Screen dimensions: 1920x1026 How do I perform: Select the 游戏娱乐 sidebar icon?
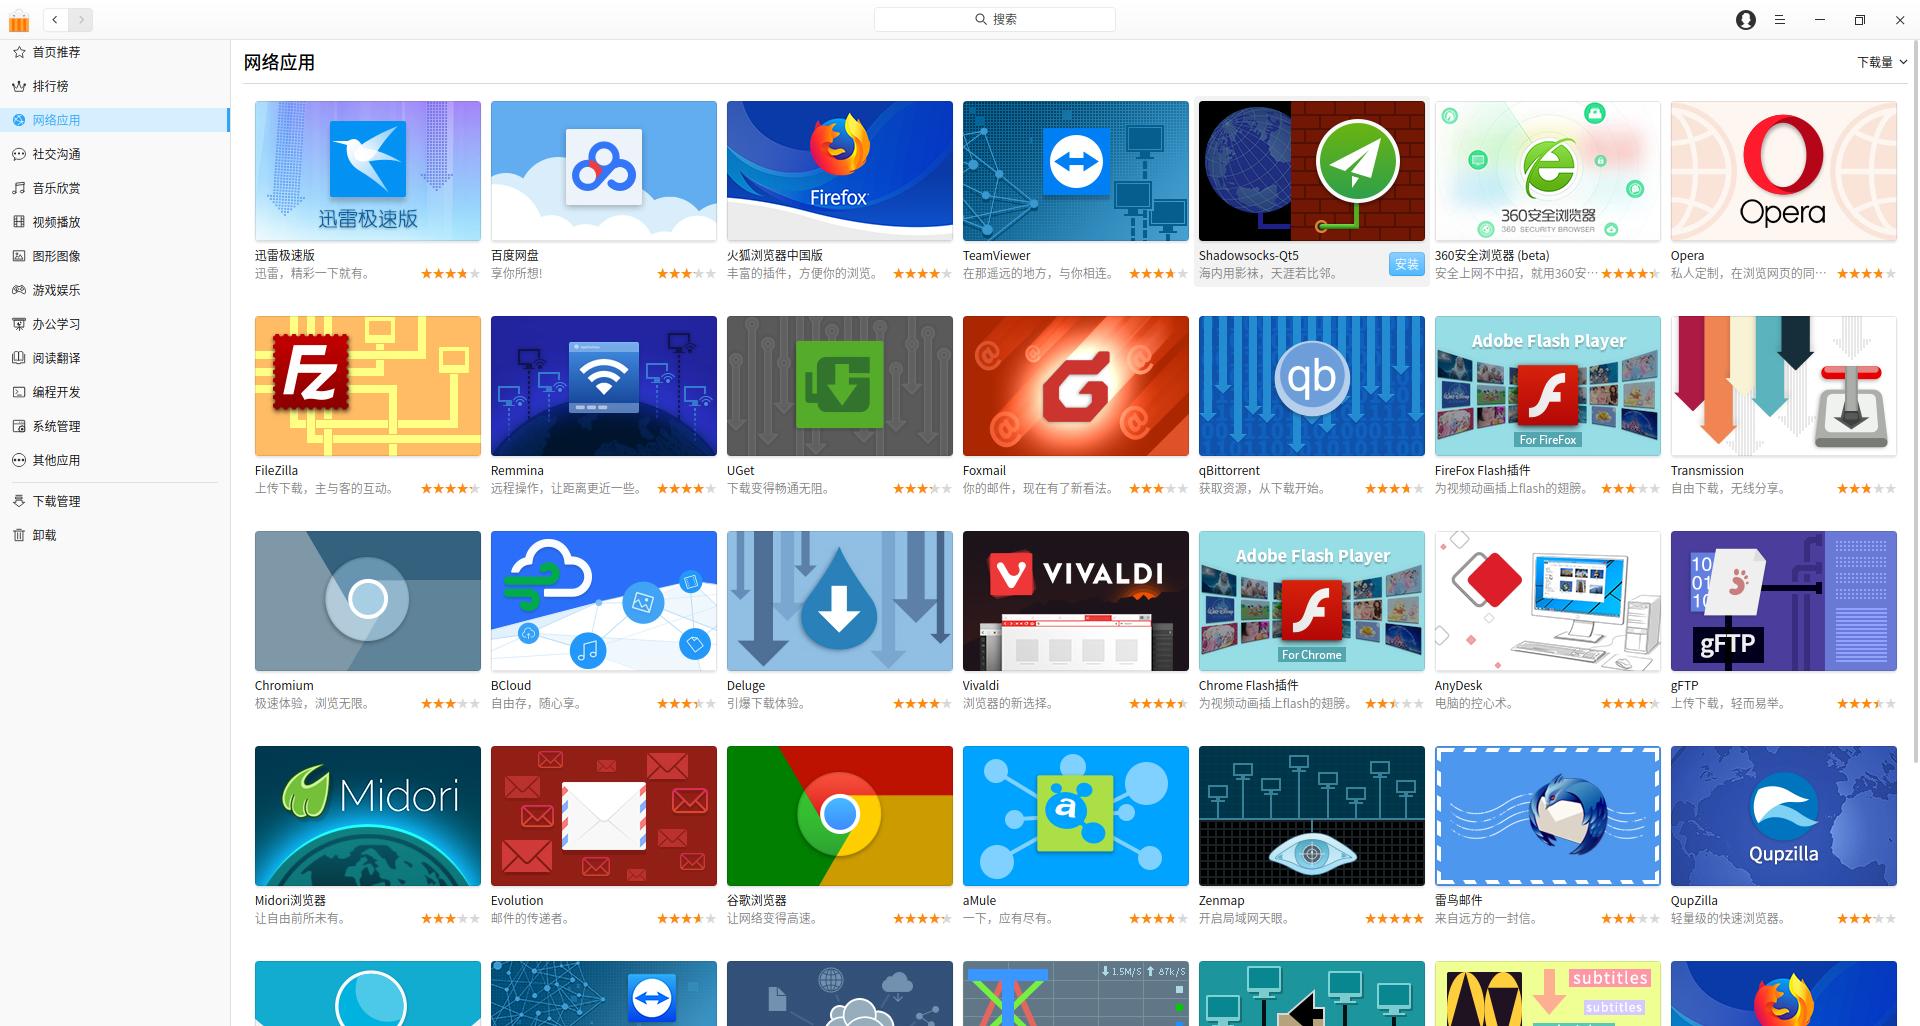coord(57,289)
